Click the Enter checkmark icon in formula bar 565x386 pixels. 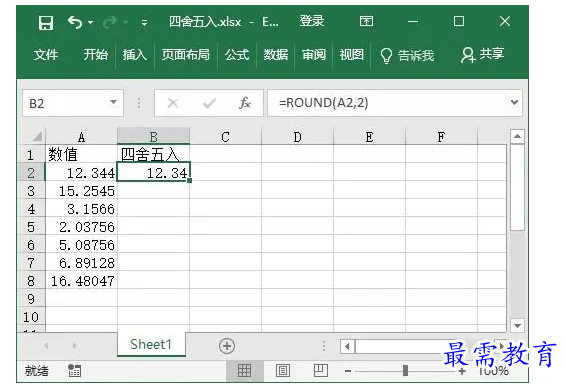click(x=209, y=104)
